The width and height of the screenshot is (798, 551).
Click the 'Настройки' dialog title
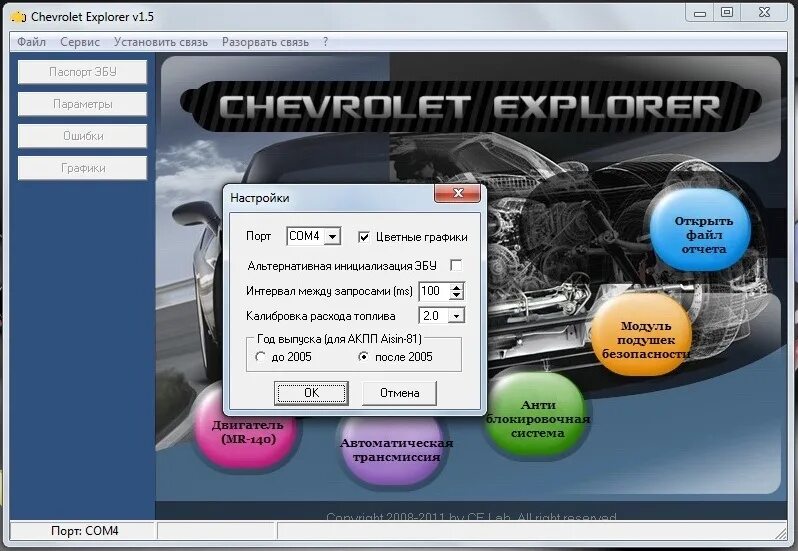(260, 198)
